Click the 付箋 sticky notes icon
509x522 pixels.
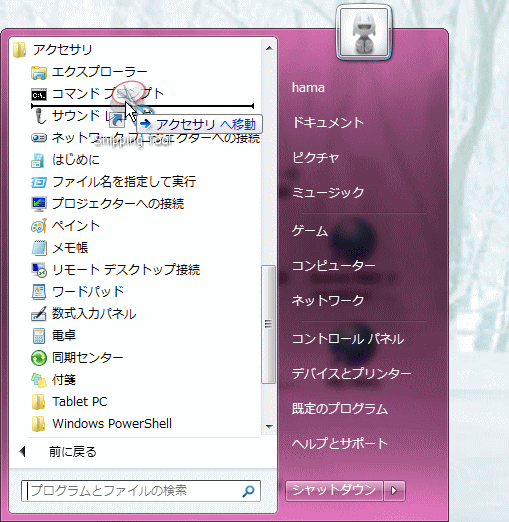coord(39,380)
